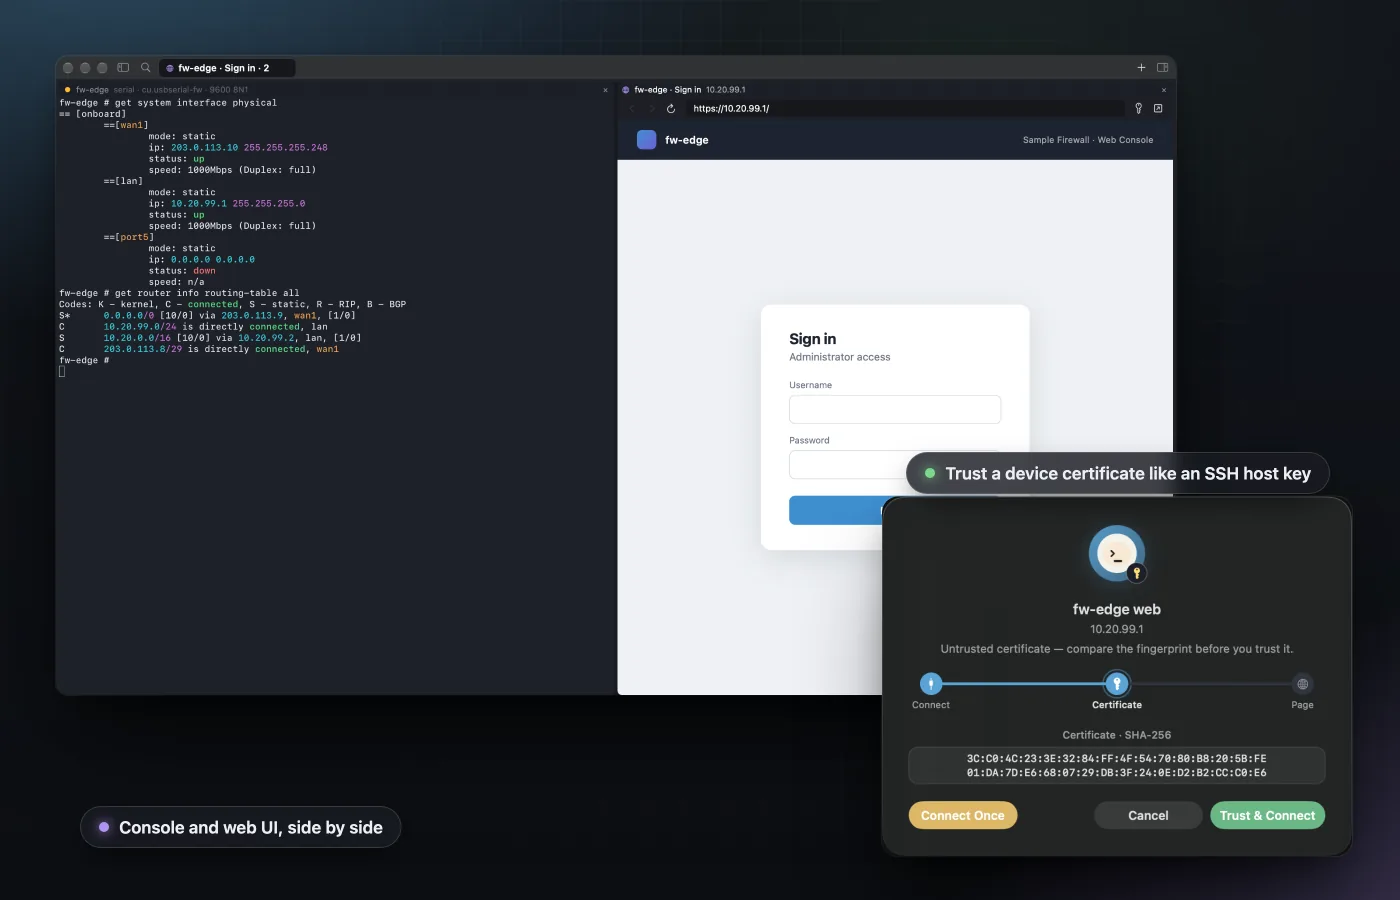Select the Page step globe marker
This screenshot has height=900, width=1400.
click(1302, 684)
